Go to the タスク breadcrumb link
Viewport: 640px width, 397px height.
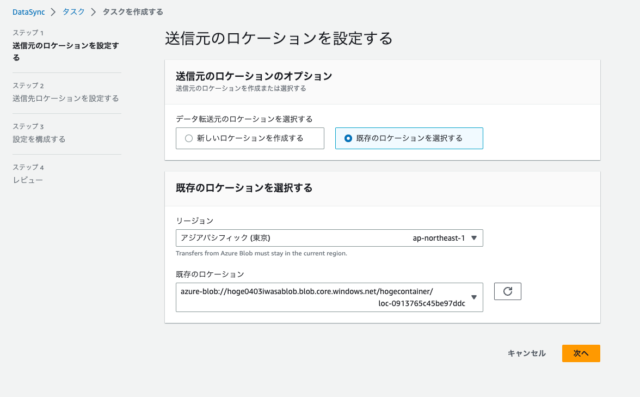pos(73,12)
